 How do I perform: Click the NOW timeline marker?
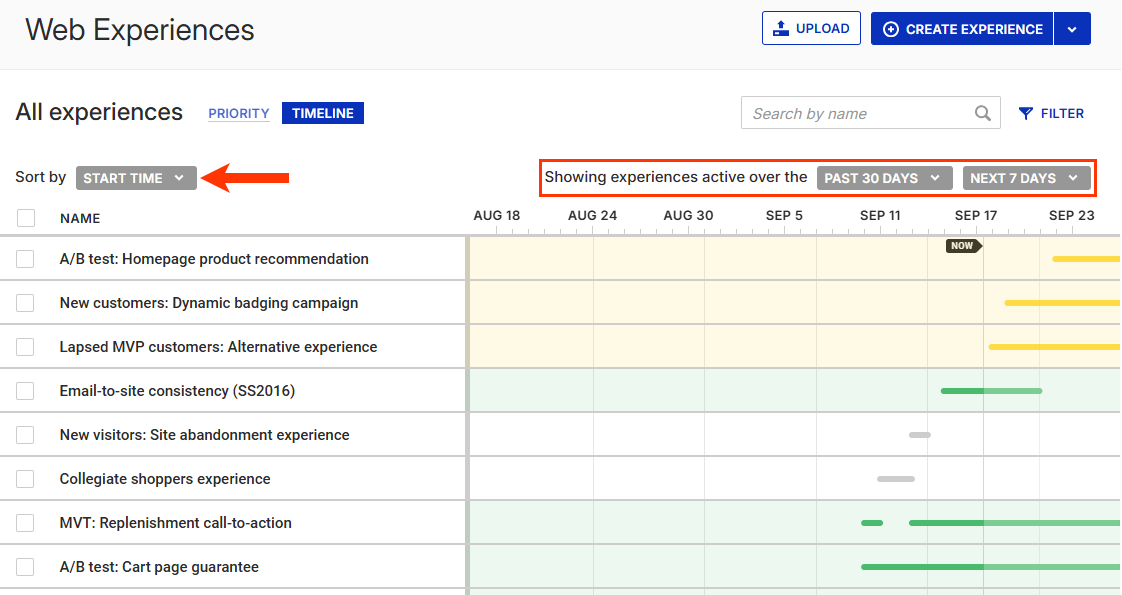point(963,245)
